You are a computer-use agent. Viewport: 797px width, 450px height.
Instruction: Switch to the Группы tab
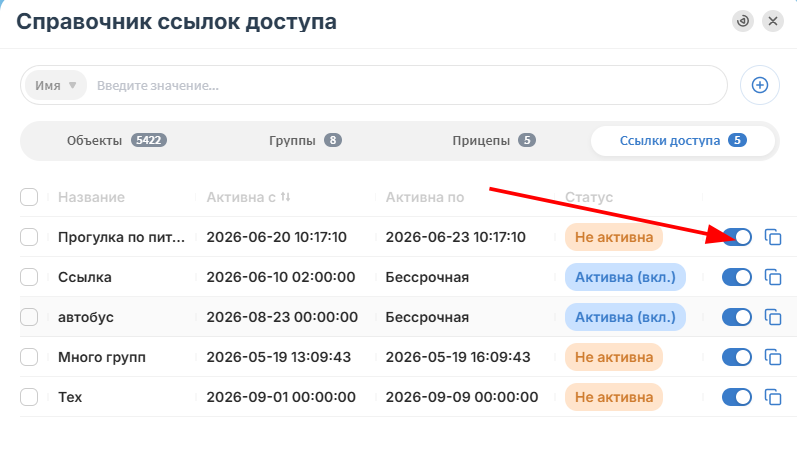click(x=305, y=140)
